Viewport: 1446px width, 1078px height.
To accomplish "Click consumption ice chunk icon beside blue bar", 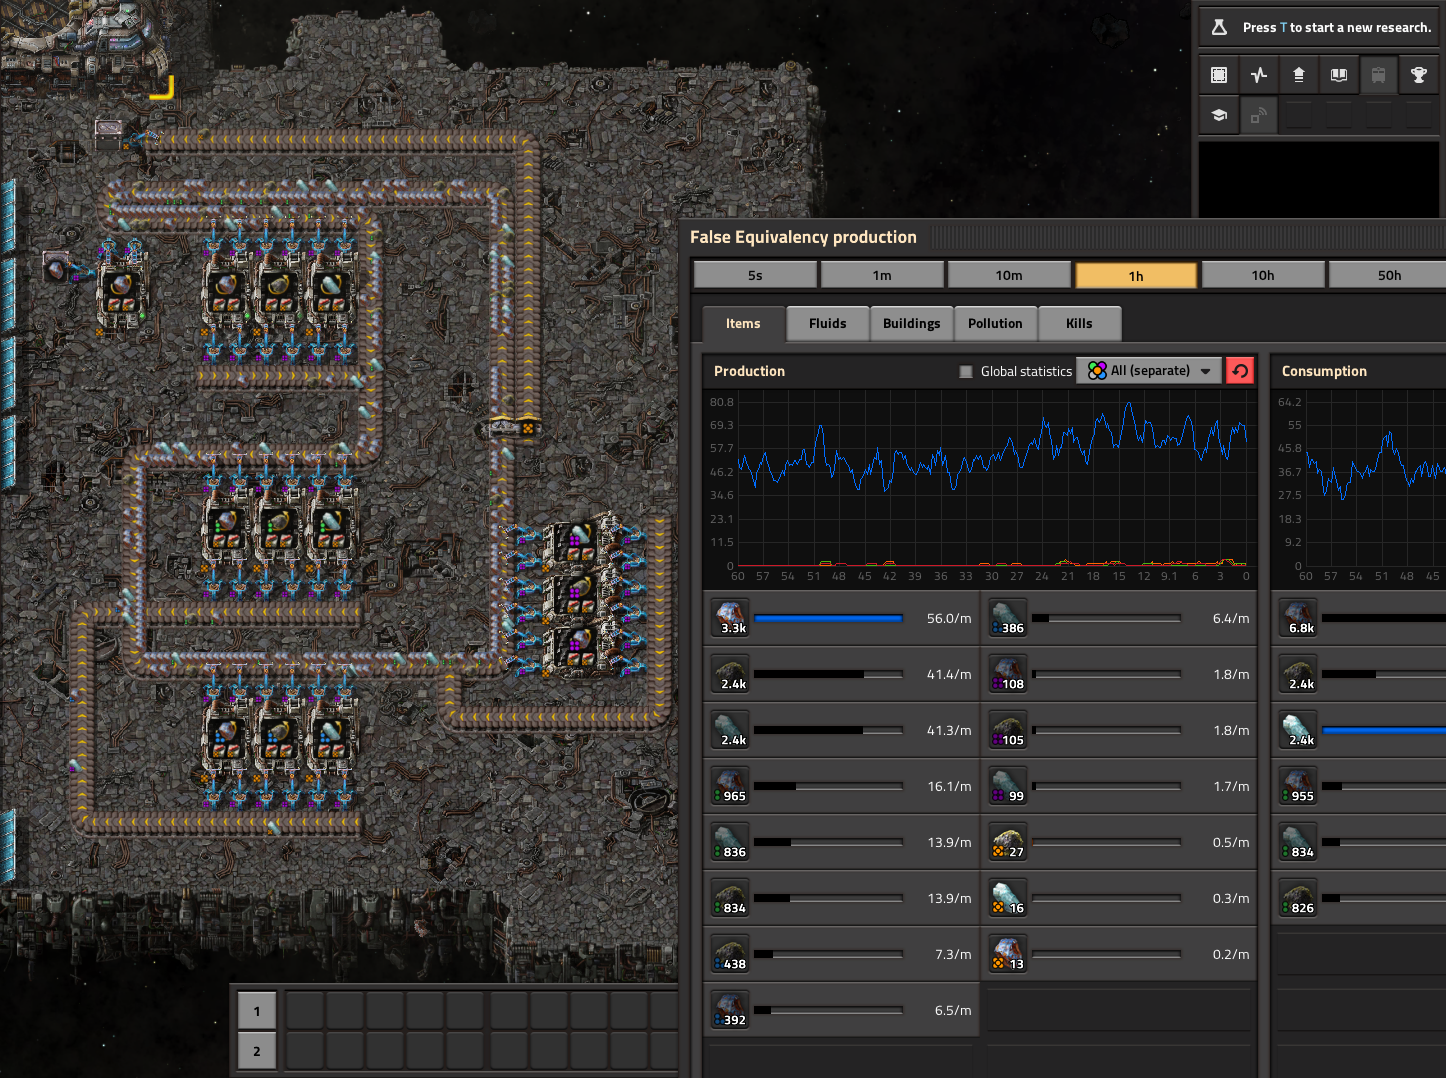I will [x=1298, y=730].
